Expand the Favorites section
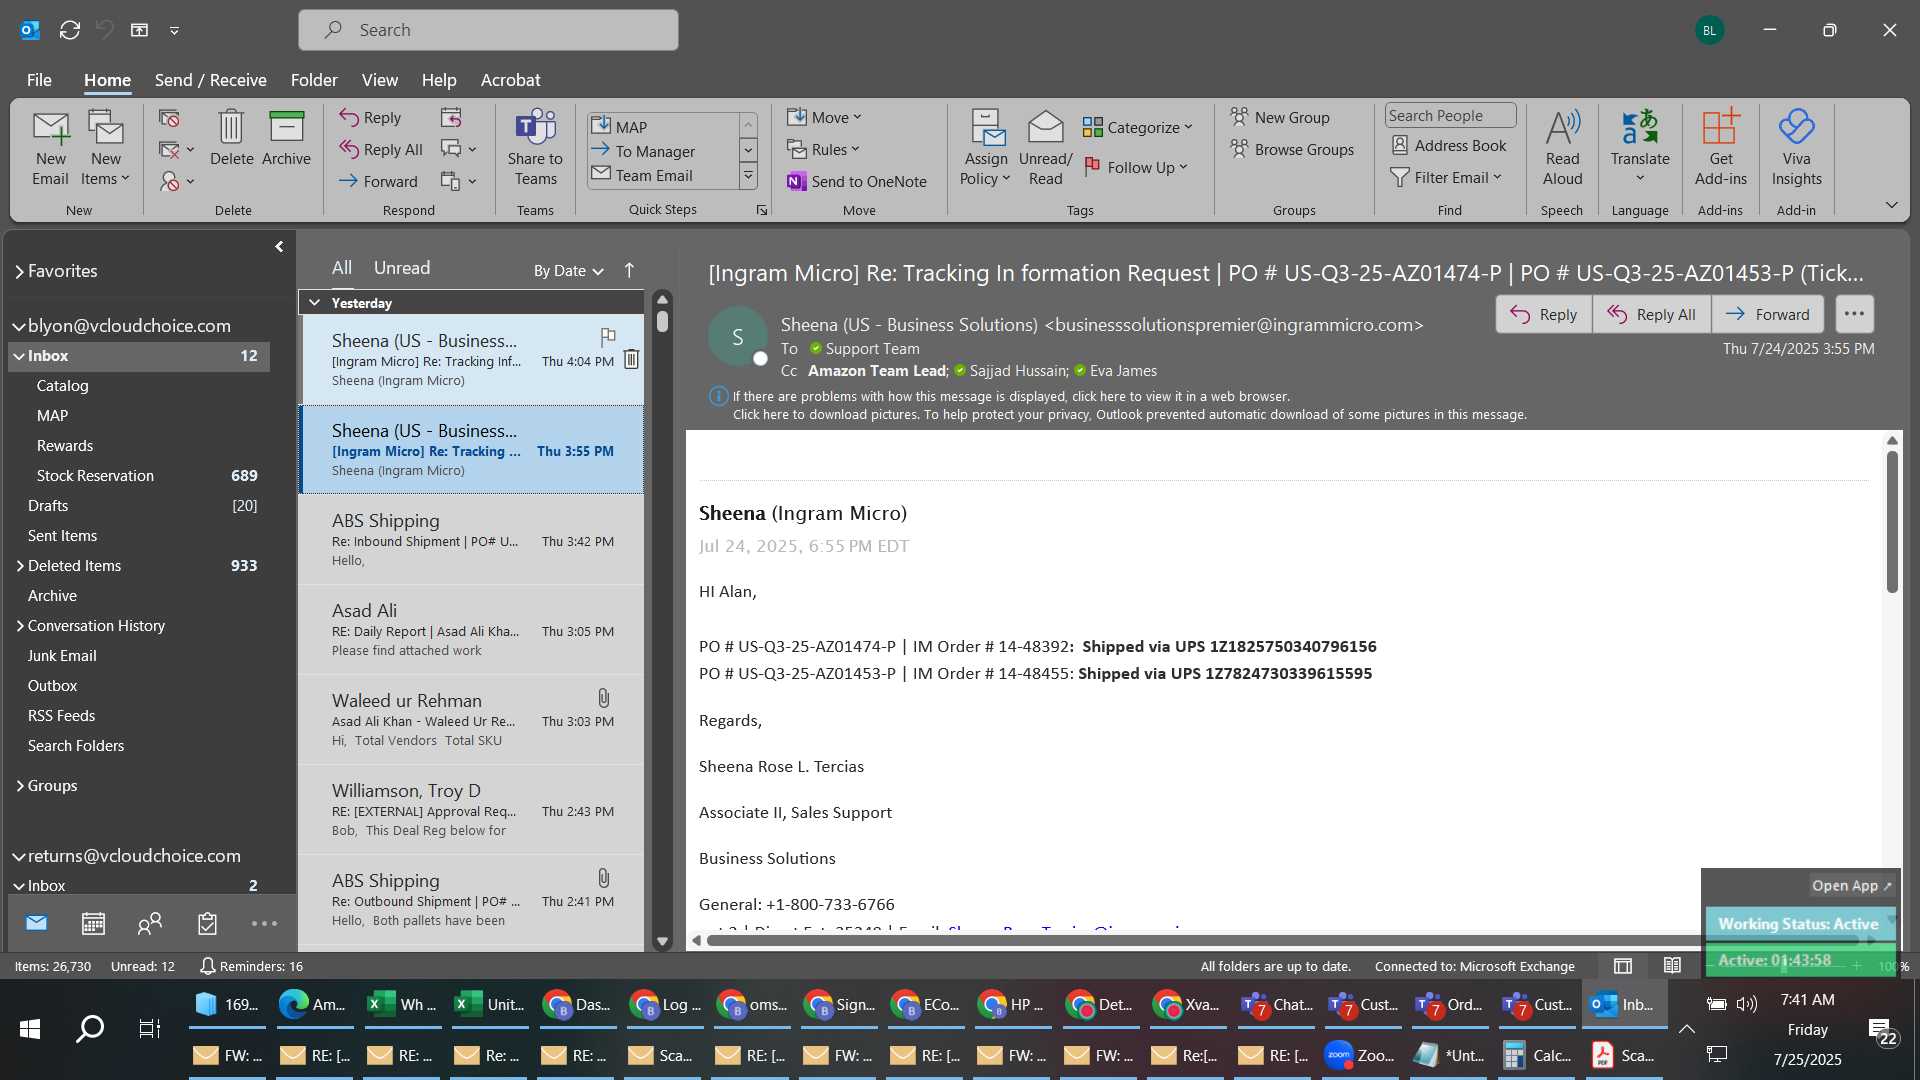 [19, 271]
